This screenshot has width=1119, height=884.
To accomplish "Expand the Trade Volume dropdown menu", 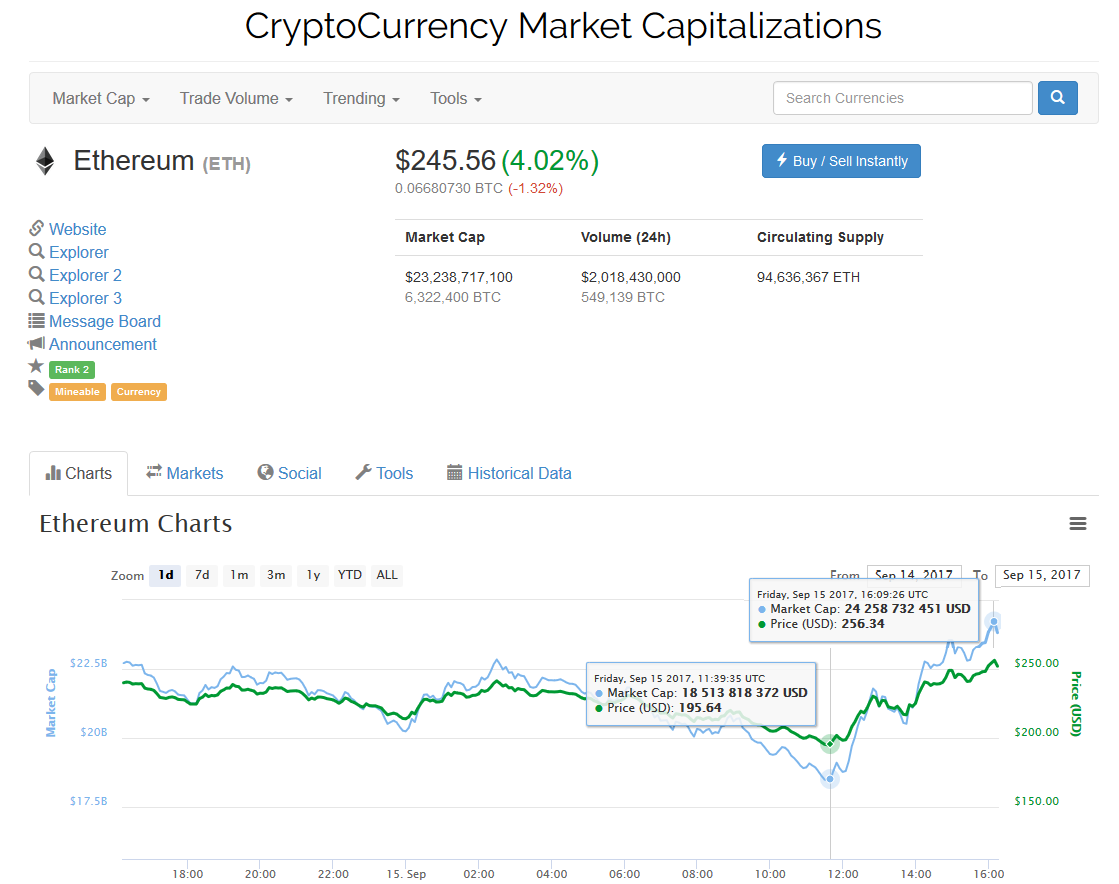I will pyautogui.click(x=236, y=98).
